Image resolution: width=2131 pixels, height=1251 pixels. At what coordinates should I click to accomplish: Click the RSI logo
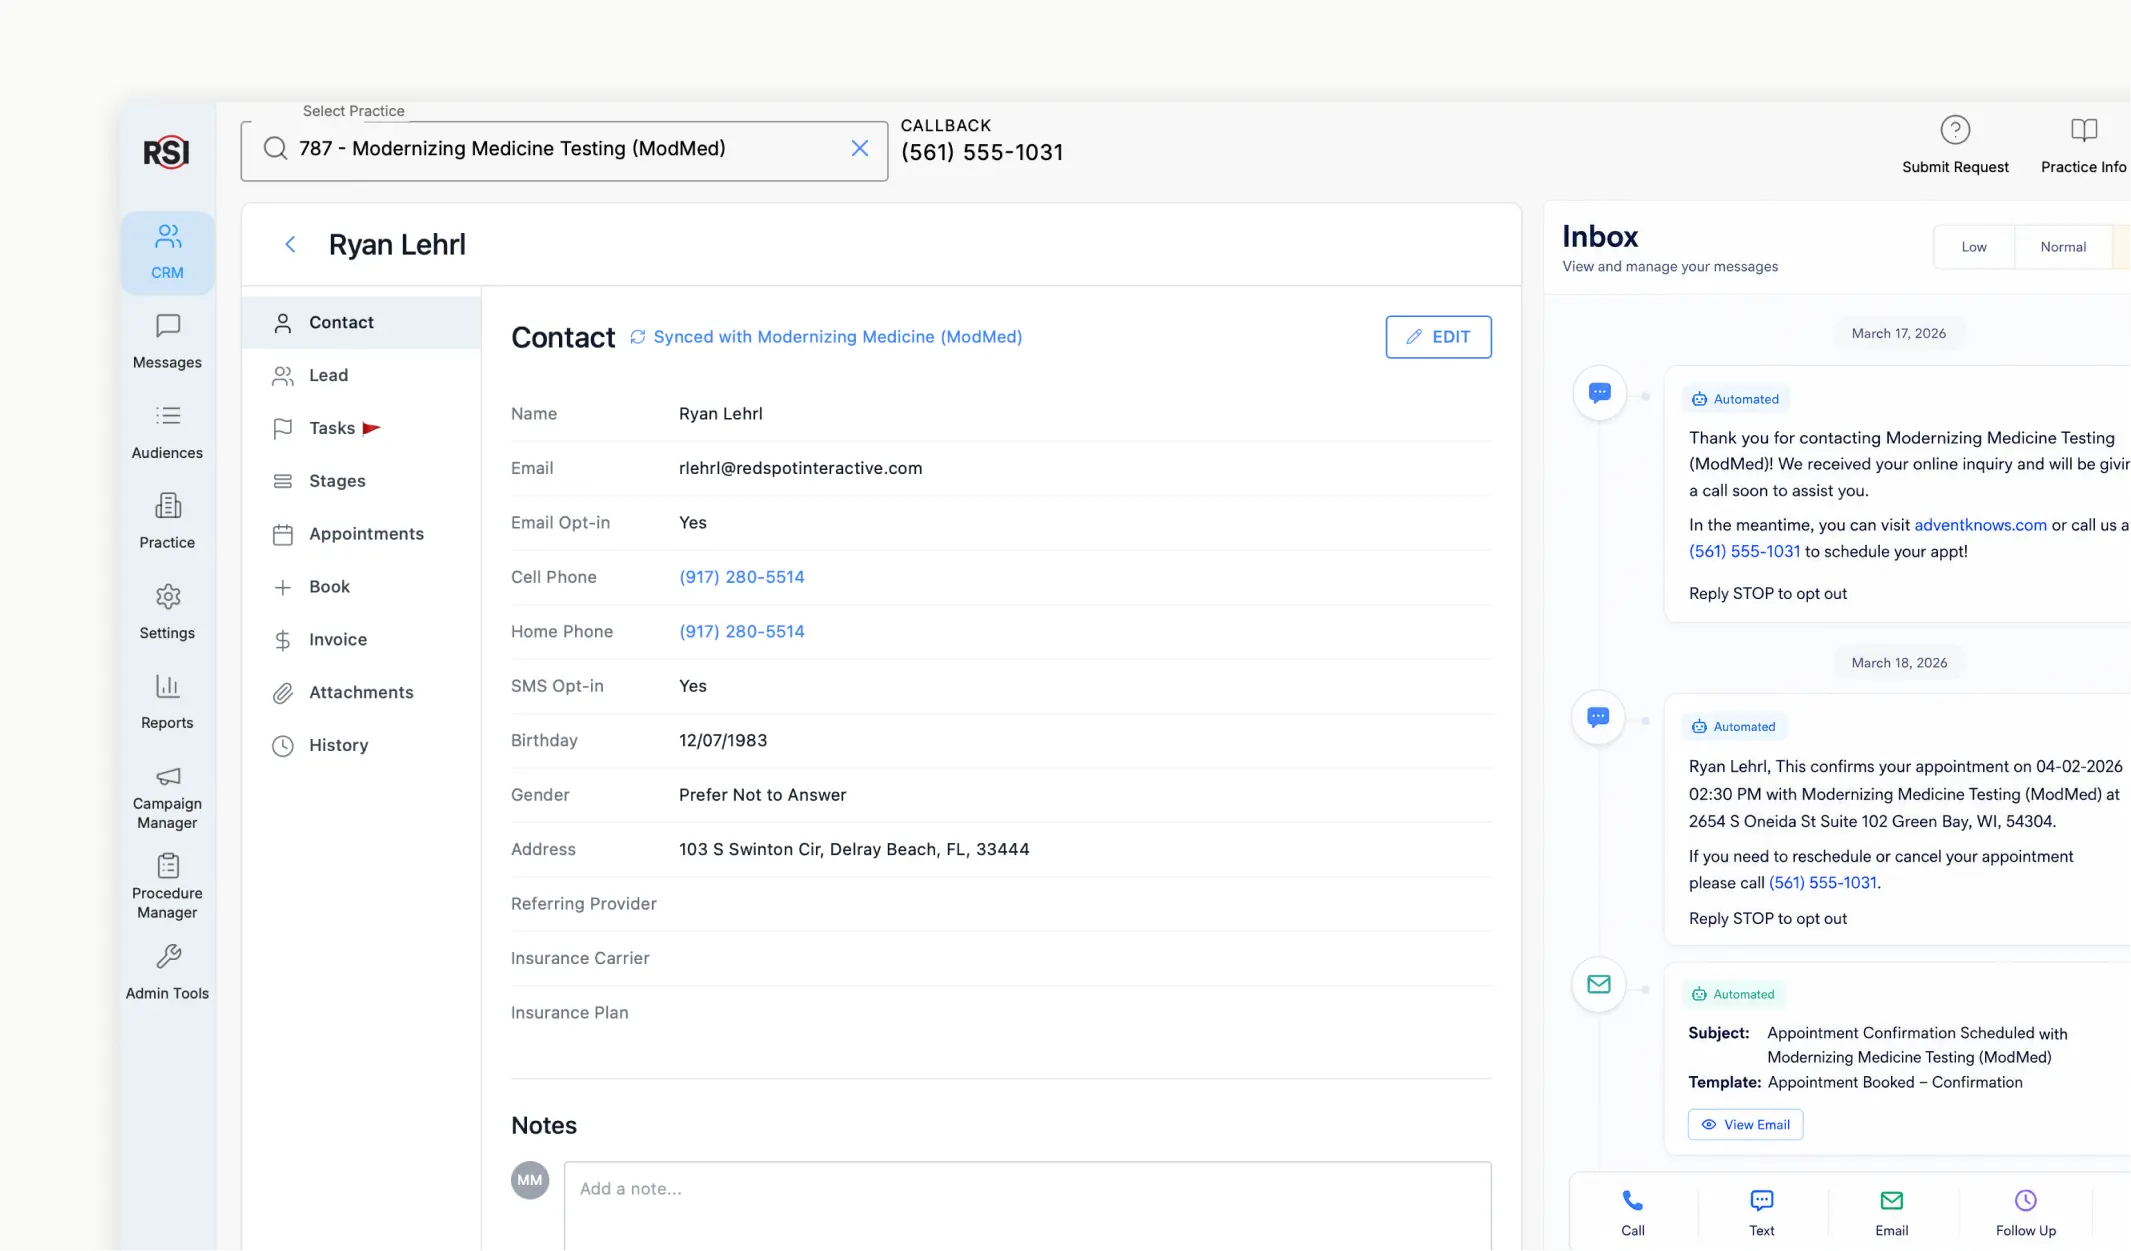click(166, 152)
